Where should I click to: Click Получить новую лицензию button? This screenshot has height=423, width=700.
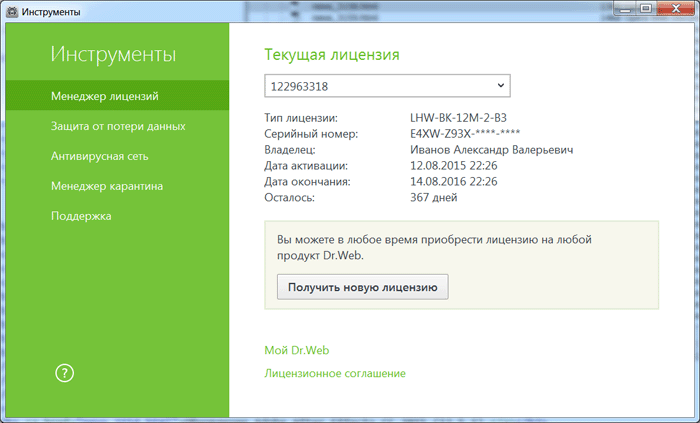(x=362, y=287)
